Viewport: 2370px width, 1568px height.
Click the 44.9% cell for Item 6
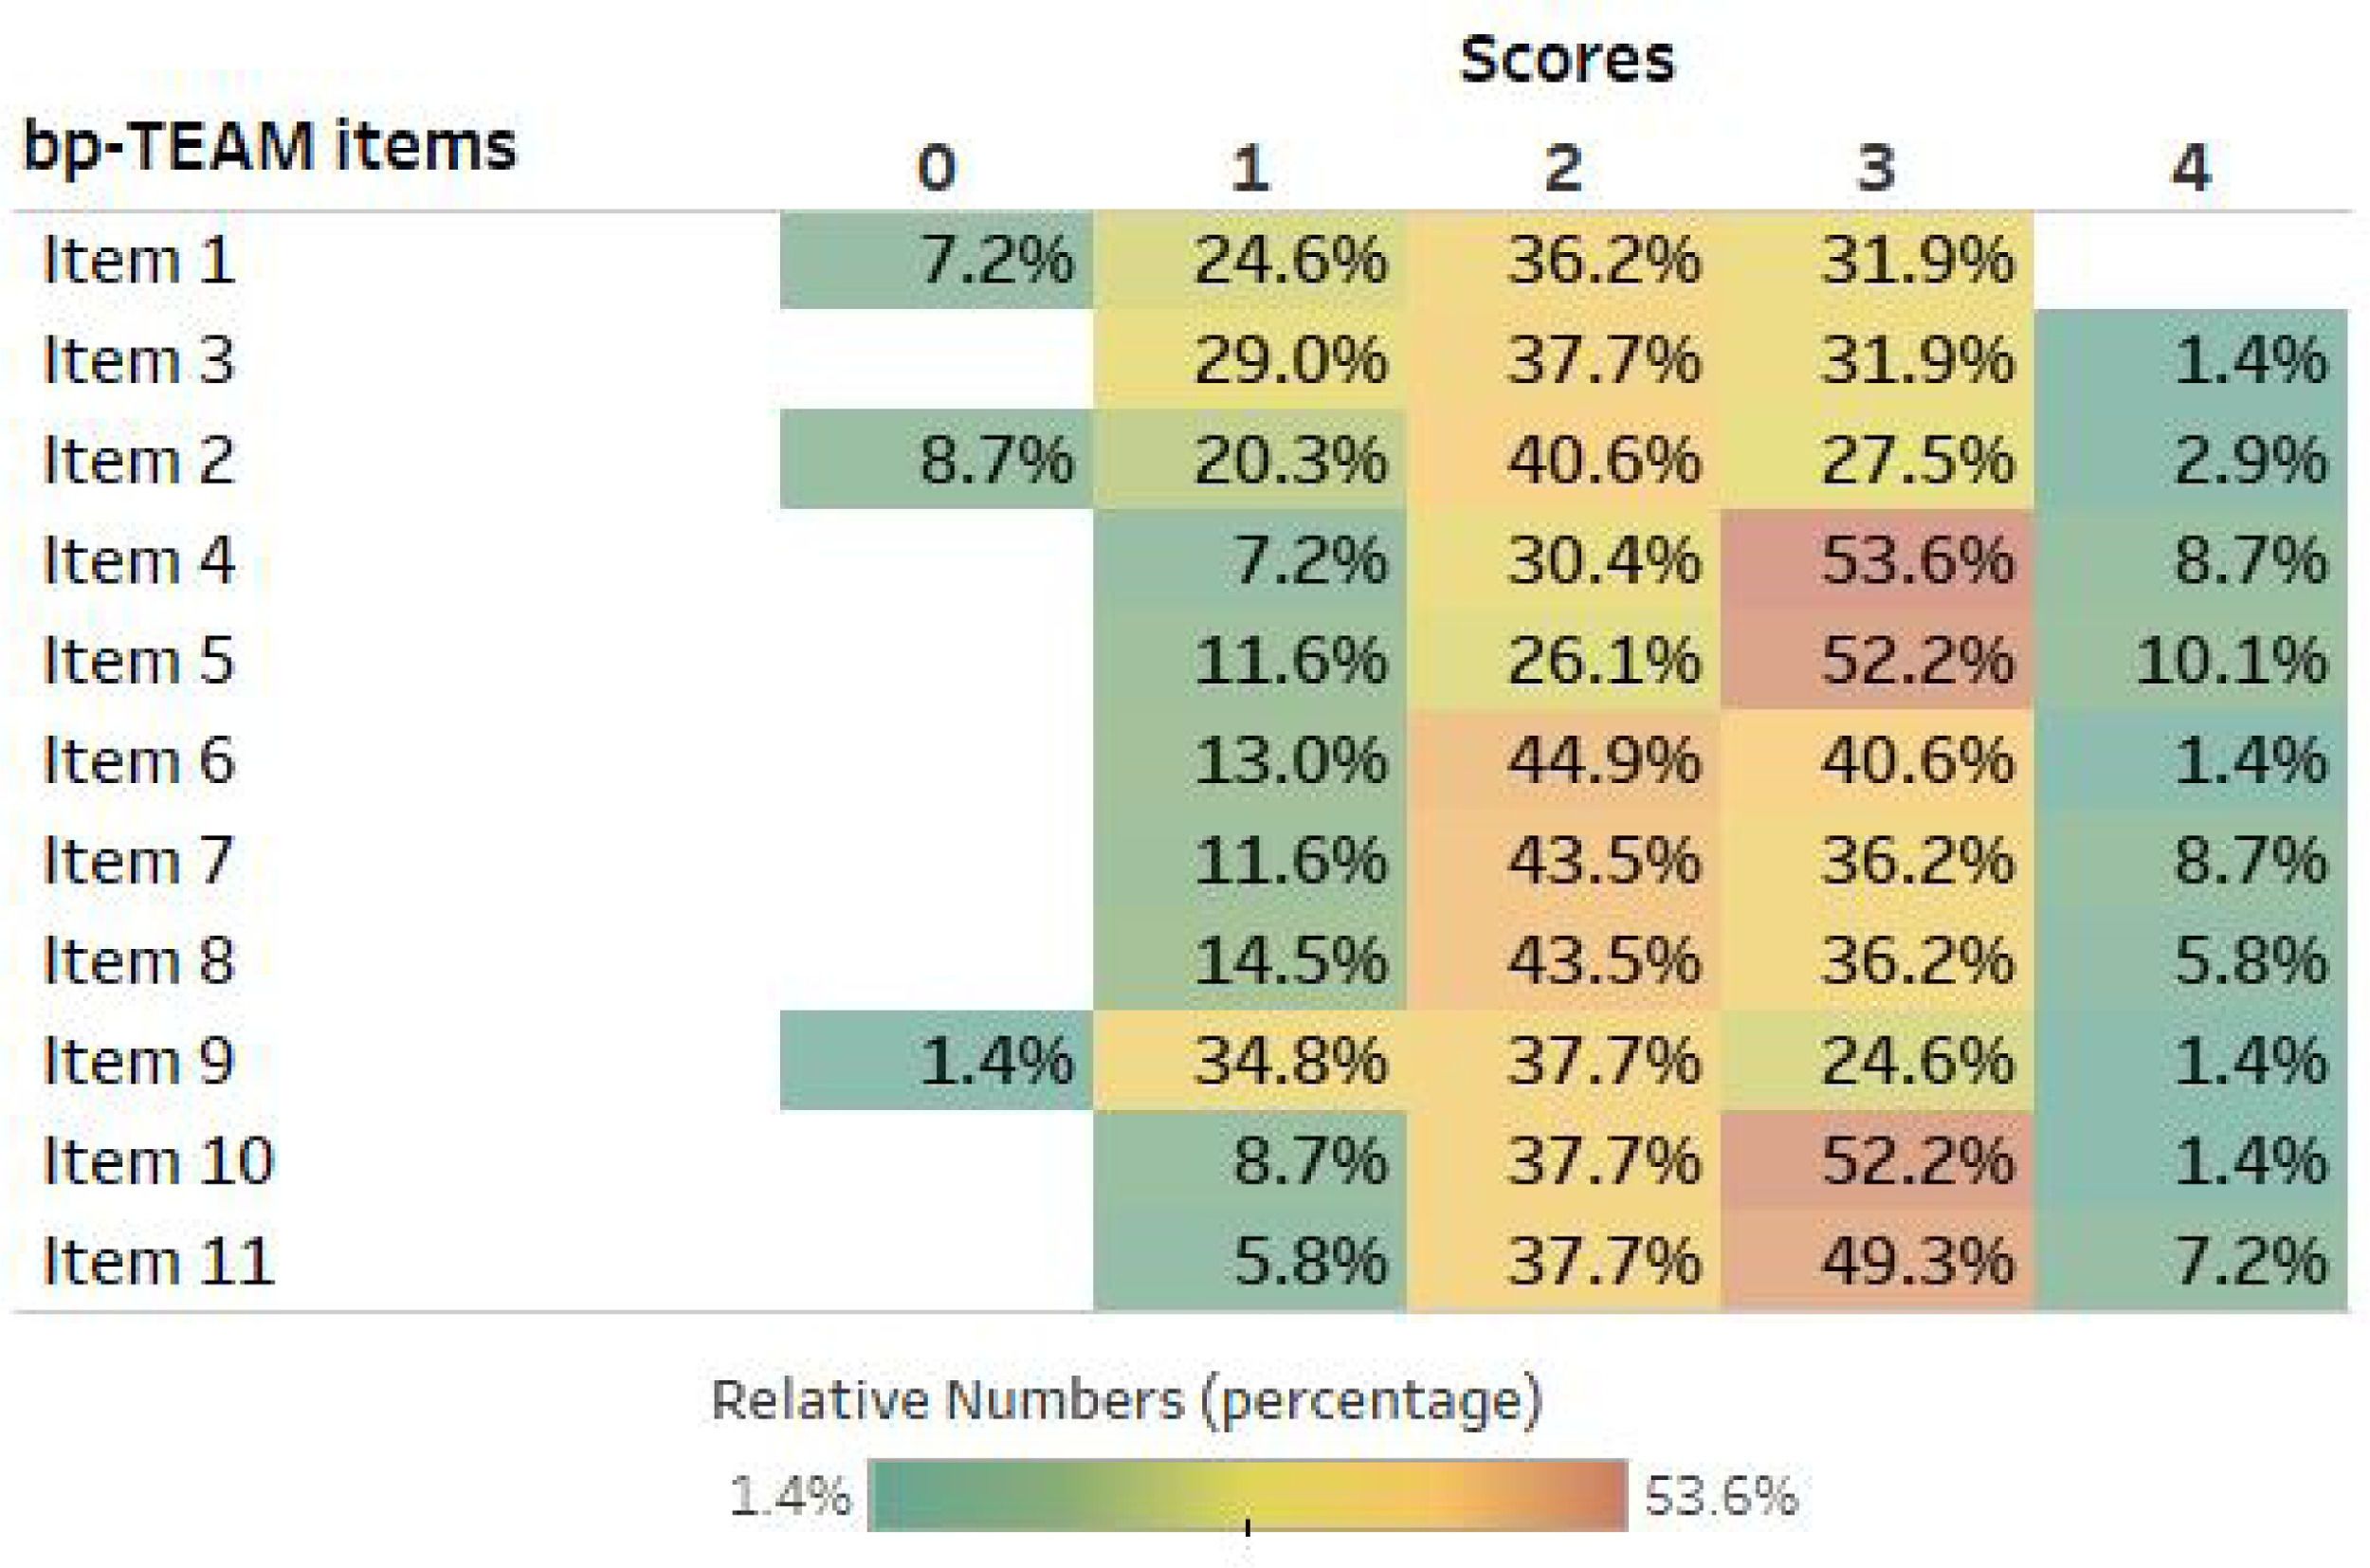tap(1563, 760)
